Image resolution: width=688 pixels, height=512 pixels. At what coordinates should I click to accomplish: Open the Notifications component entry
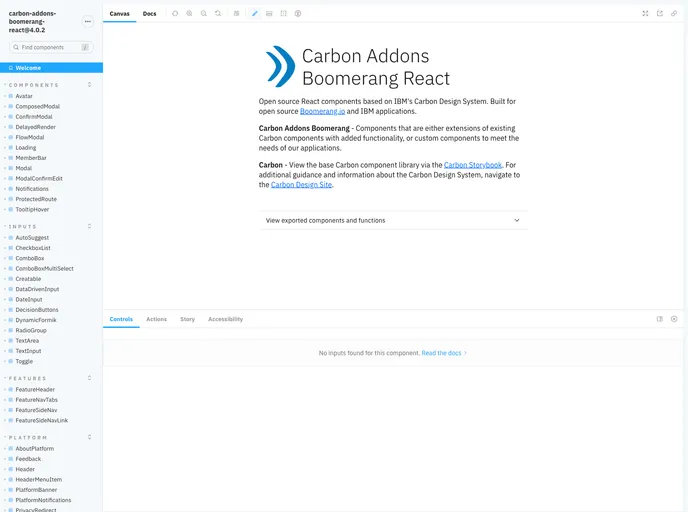[x=32, y=189]
